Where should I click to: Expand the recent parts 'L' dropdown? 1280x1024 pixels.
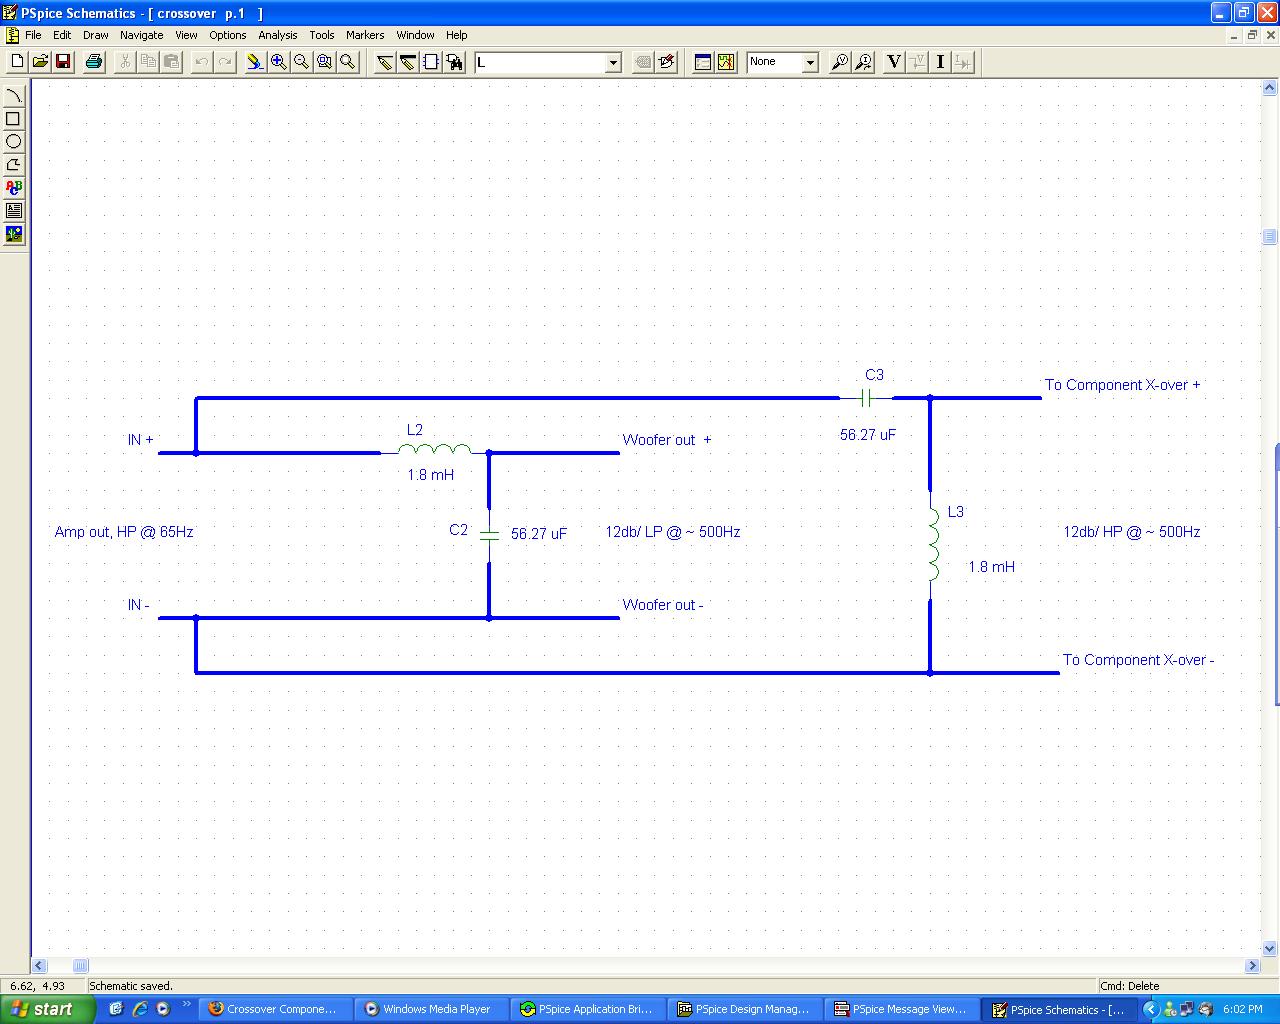point(613,62)
